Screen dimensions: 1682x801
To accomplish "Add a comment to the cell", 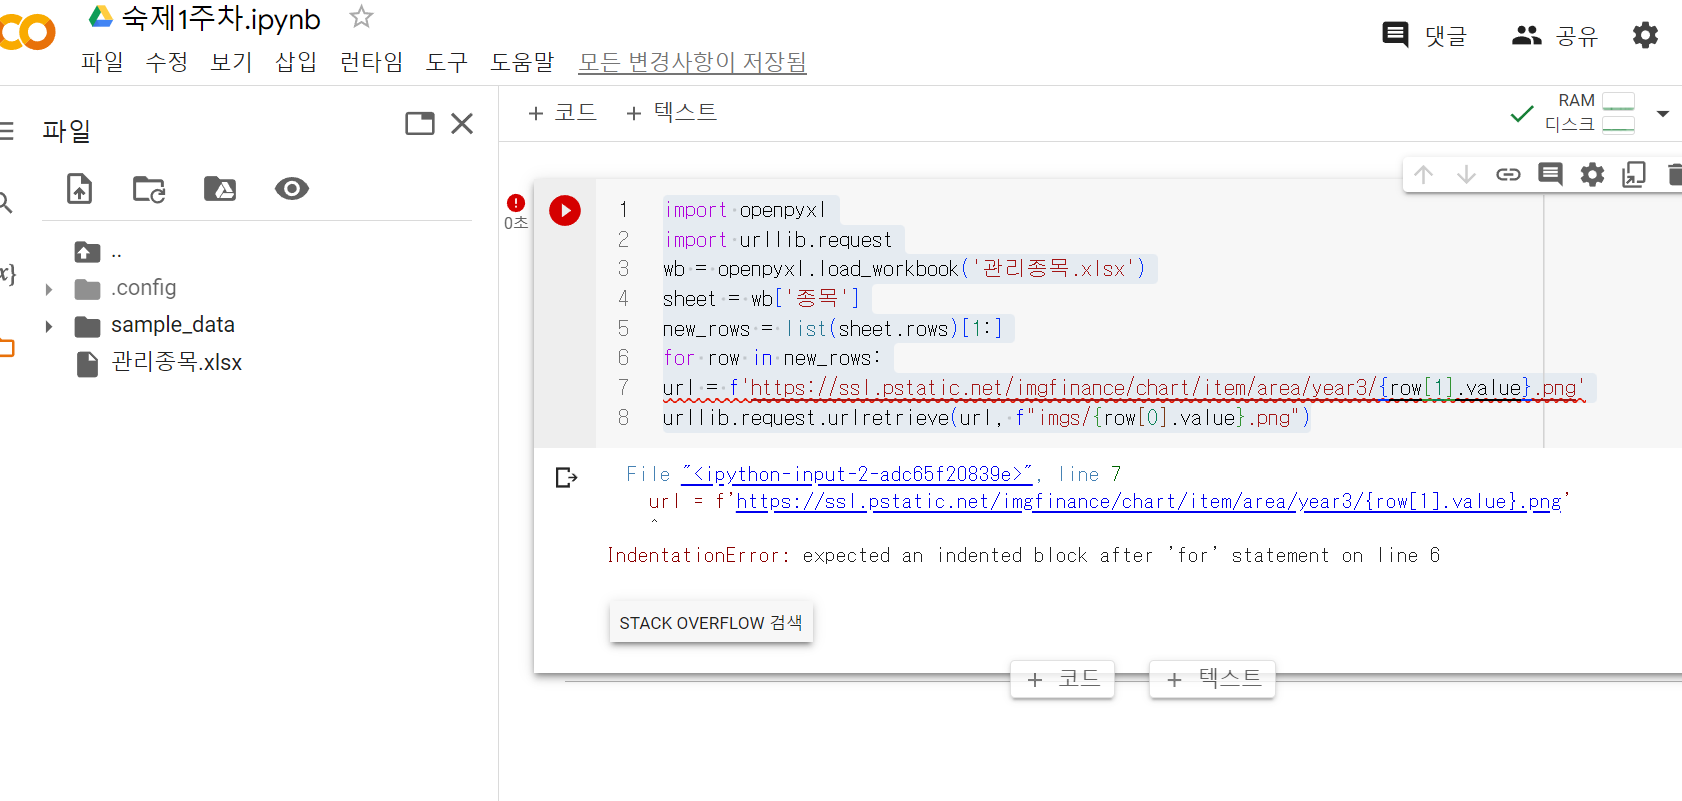I will (1550, 175).
